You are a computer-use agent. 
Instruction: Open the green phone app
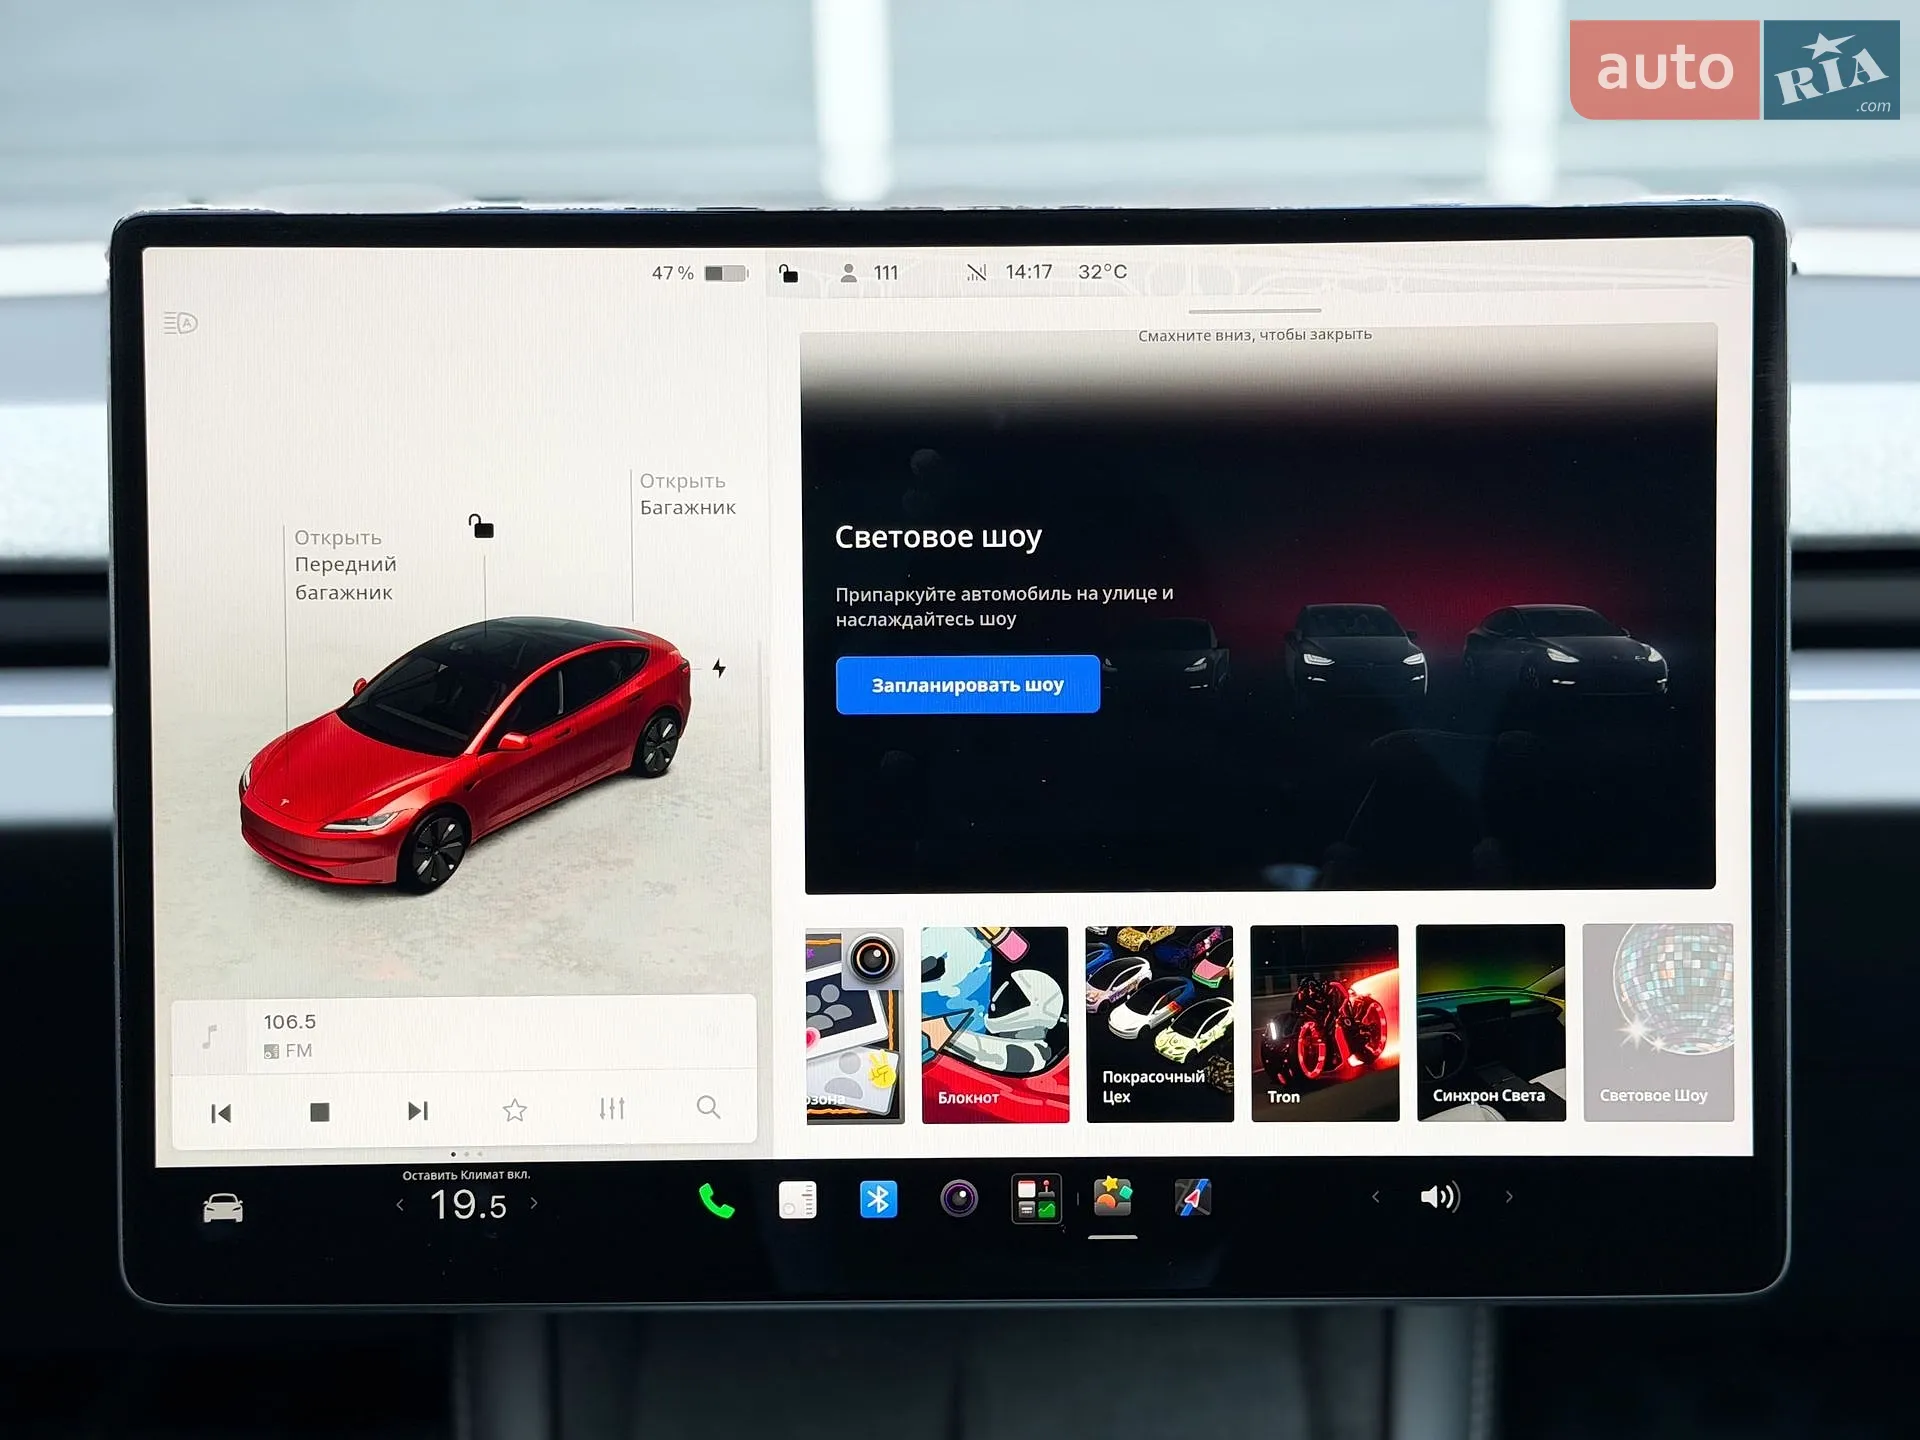coord(716,1200)
